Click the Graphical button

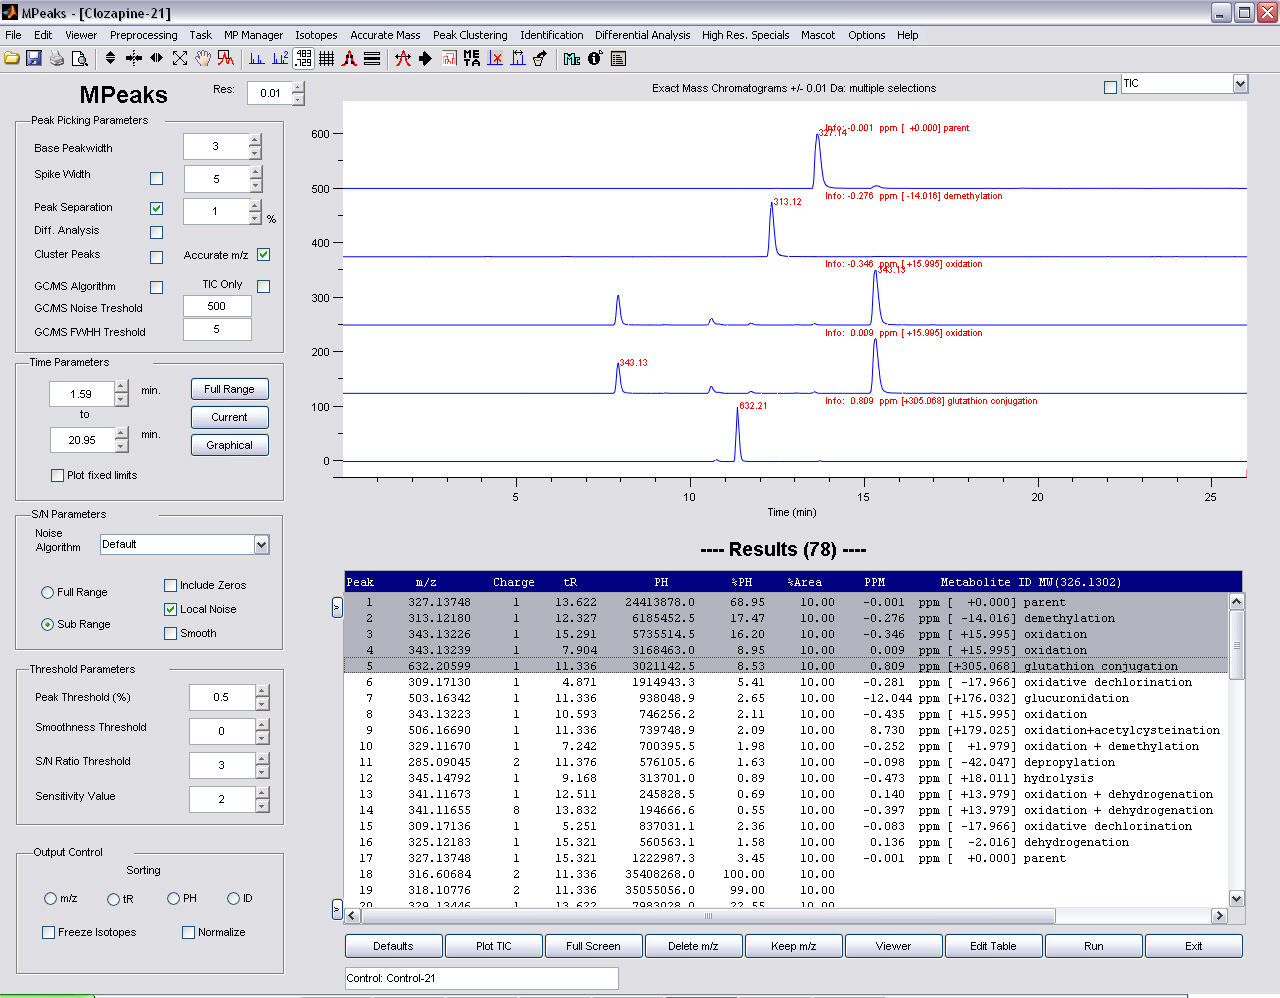pyautogui.click(x=229, y=445)
